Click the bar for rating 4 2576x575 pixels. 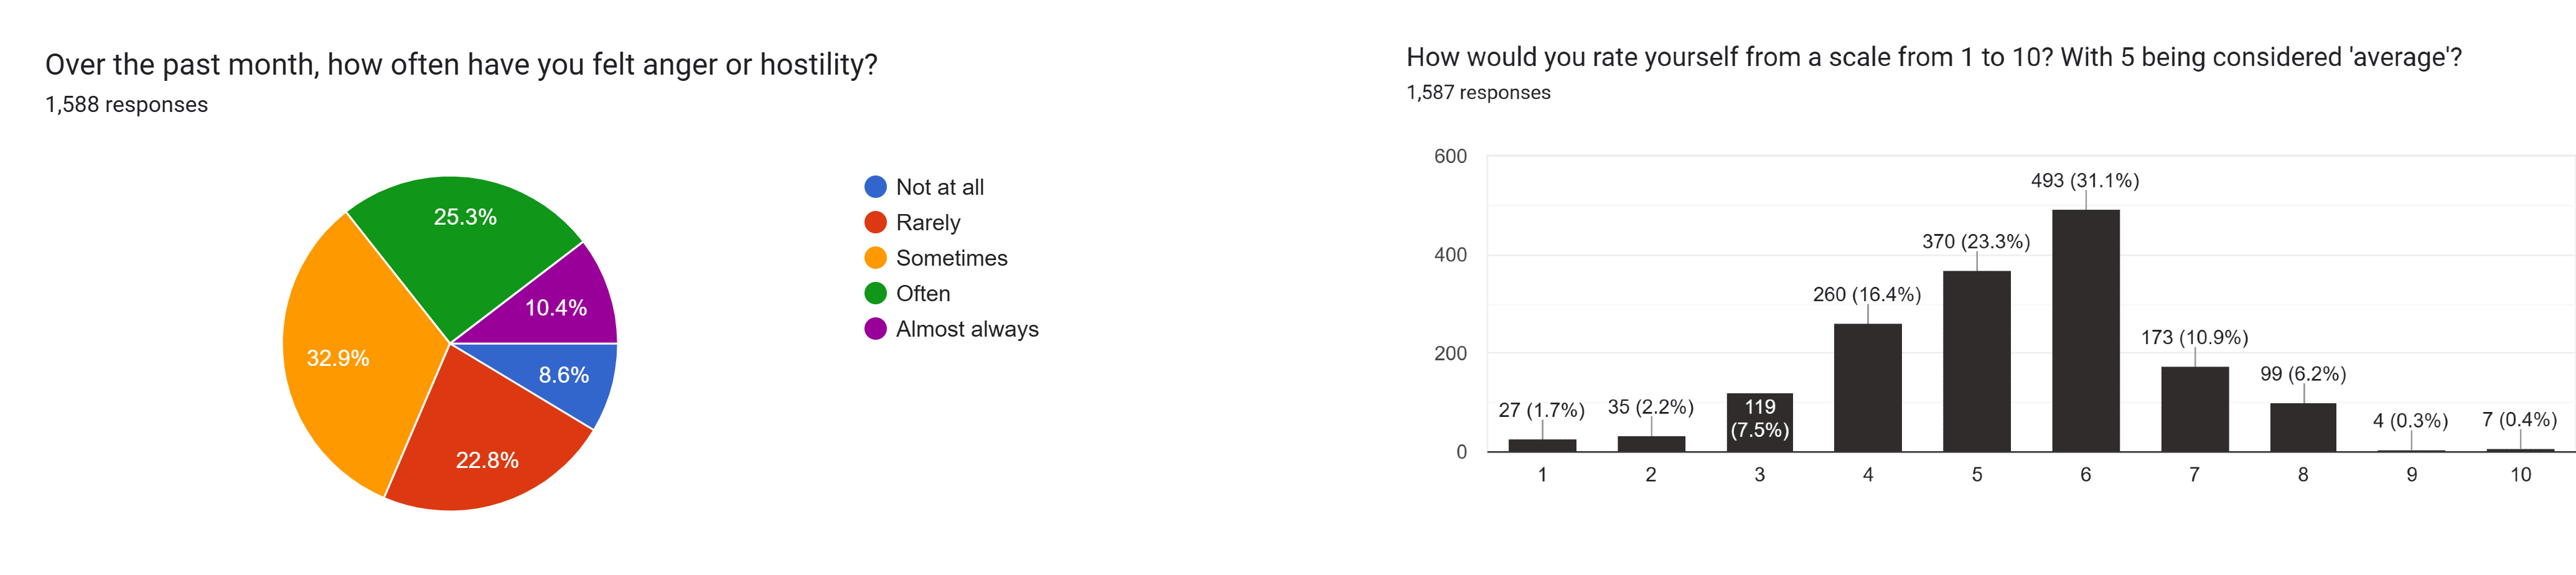pos(1867,388)
